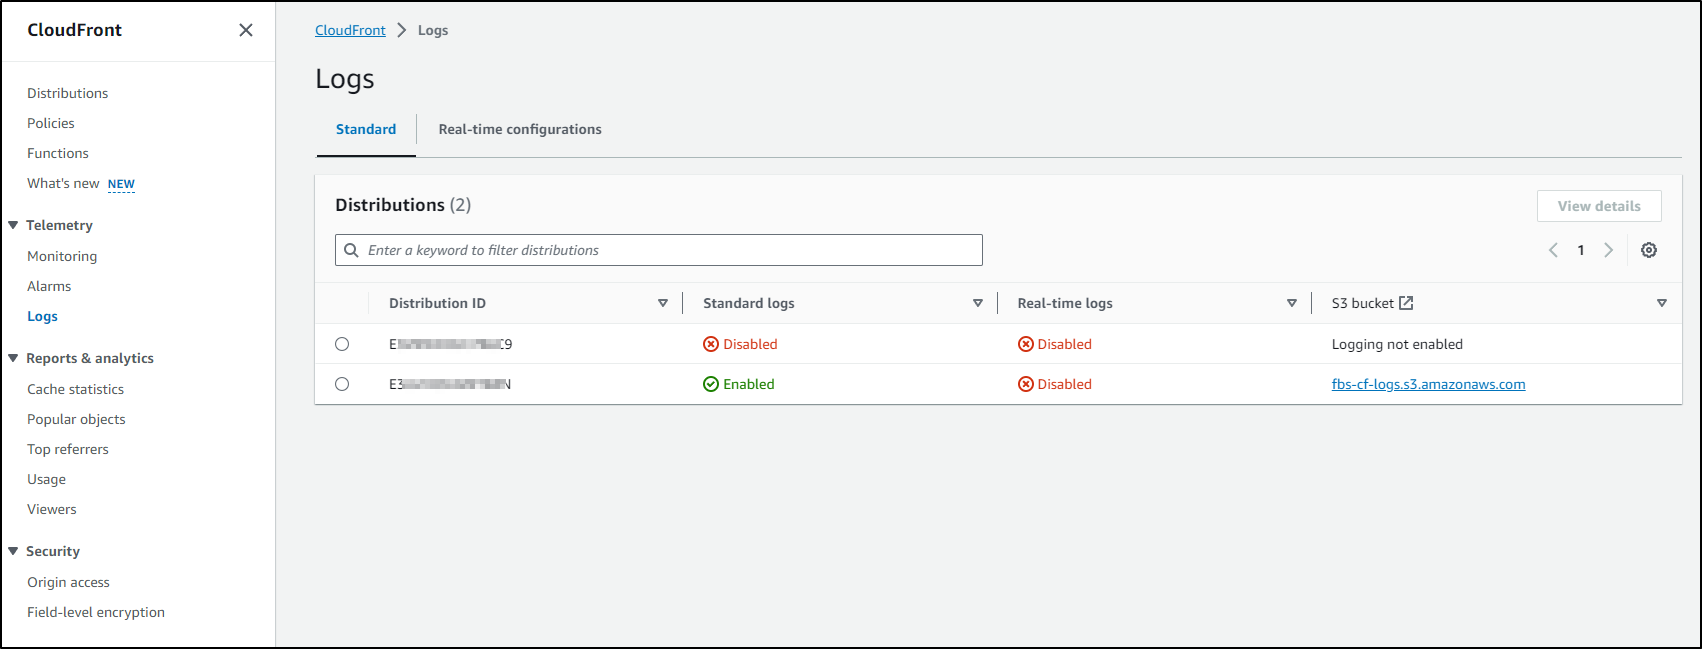
Task: Click the CloudFront breadcrumb link
Action: click(x=350, y=30)
